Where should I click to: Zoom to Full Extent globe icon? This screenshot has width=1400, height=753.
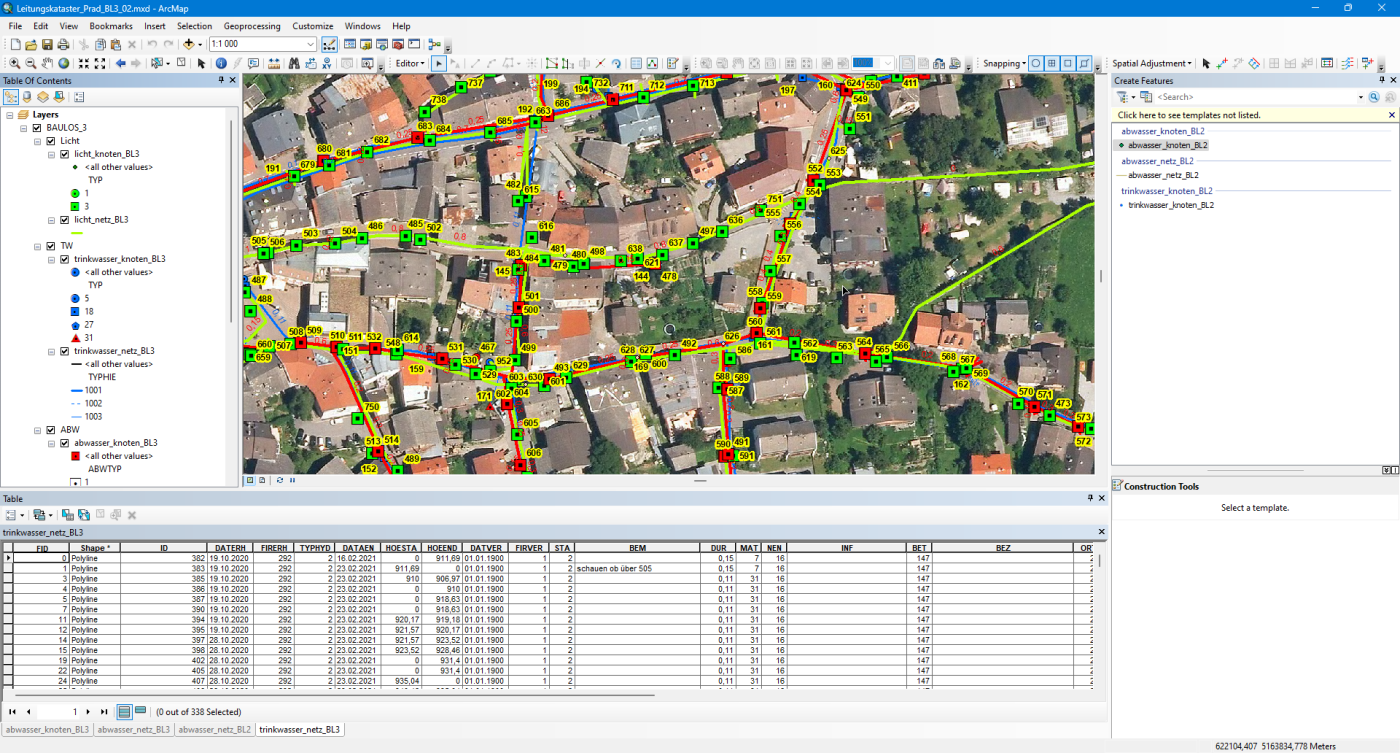pos(64,63)
